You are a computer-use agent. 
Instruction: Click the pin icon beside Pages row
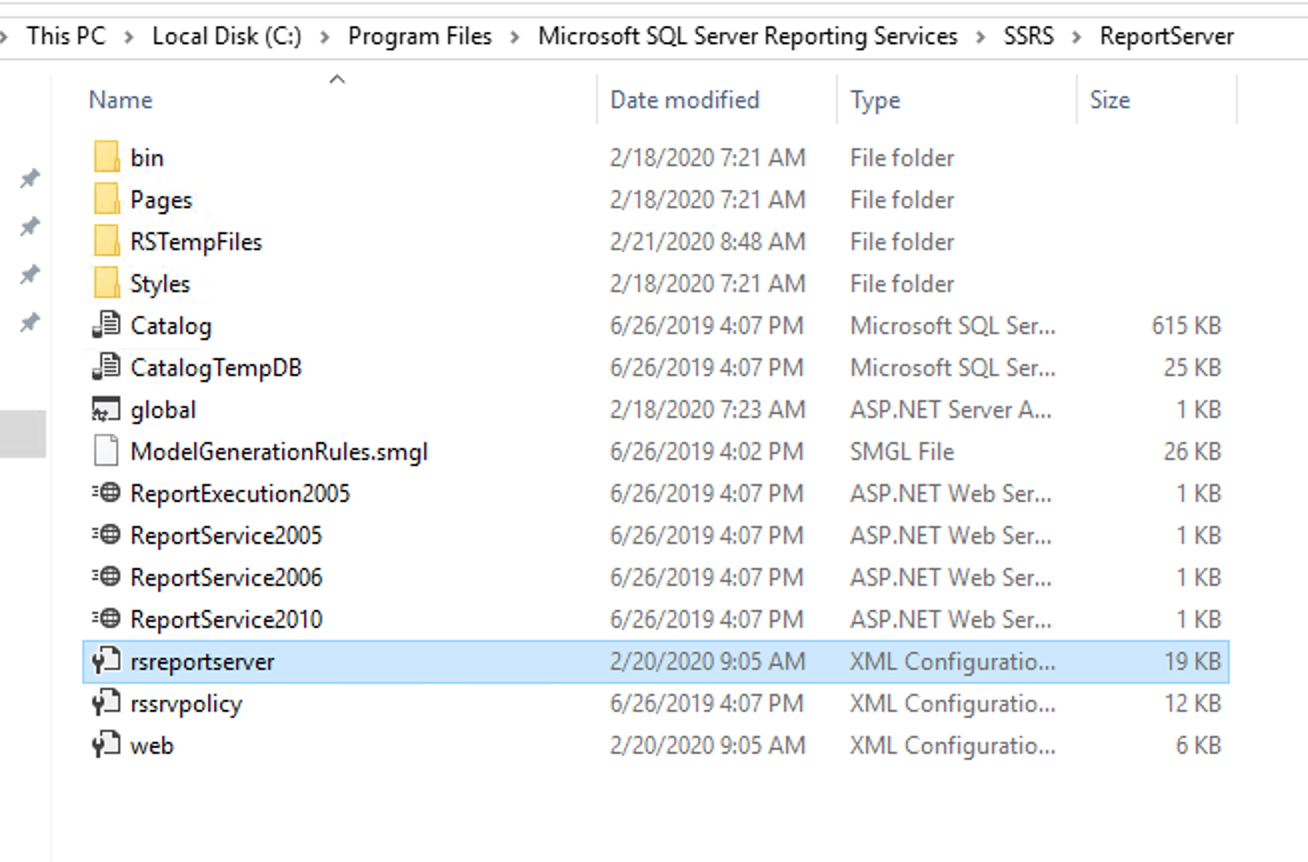[30, 227]
